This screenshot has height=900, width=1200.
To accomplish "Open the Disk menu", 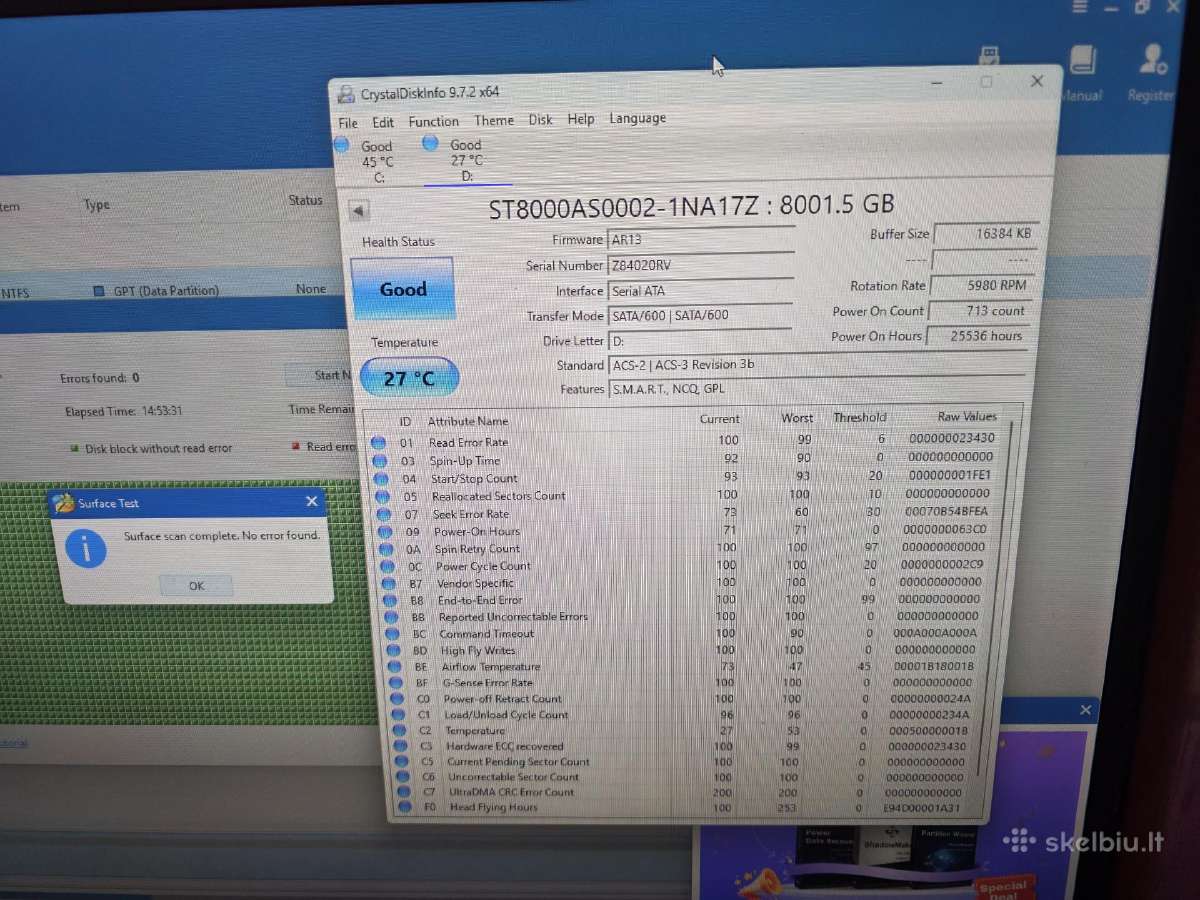I will [541, 119].
